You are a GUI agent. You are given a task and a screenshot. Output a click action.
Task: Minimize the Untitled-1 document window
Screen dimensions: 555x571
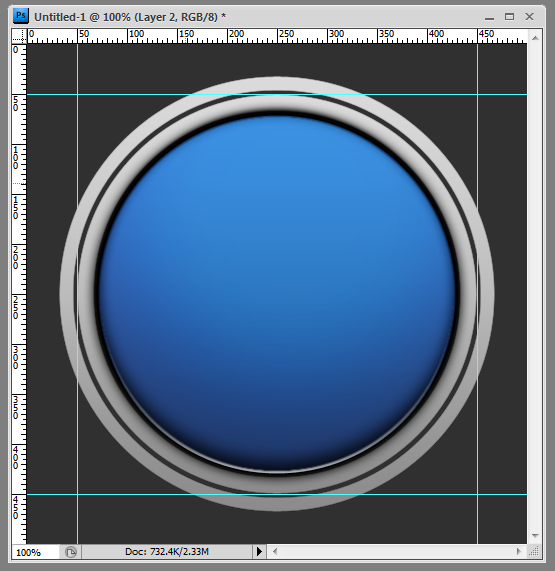click(489, 17)
